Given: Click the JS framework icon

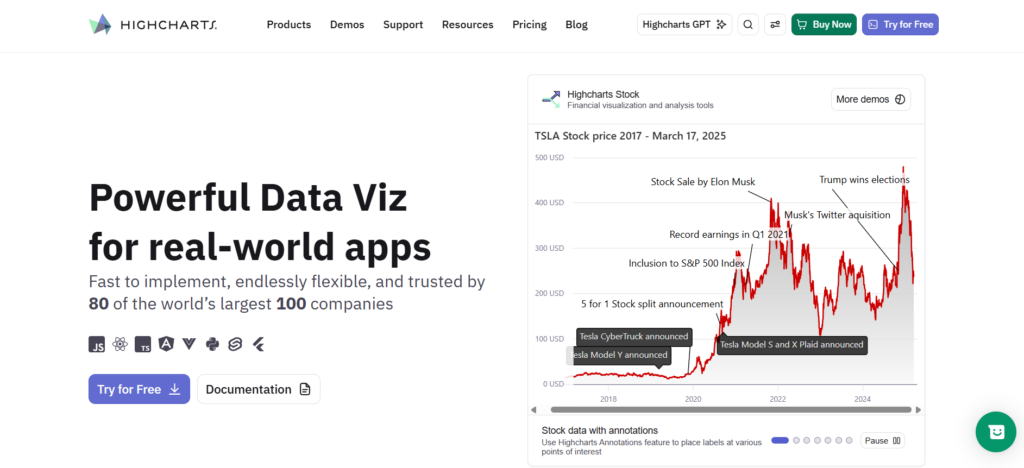Looking at the screenshot, I should tap(97, 345).
